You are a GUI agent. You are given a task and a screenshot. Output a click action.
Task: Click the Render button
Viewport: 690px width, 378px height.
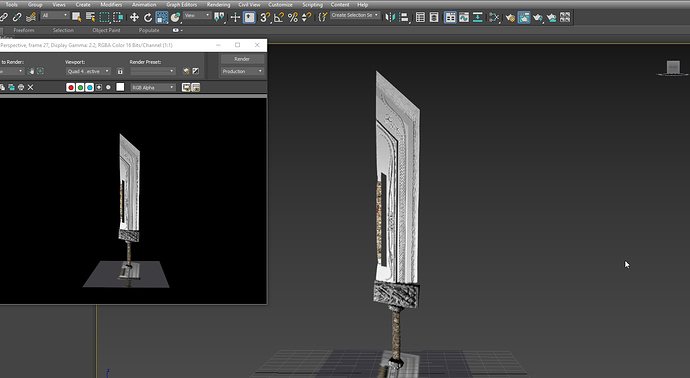coord(242,59)
